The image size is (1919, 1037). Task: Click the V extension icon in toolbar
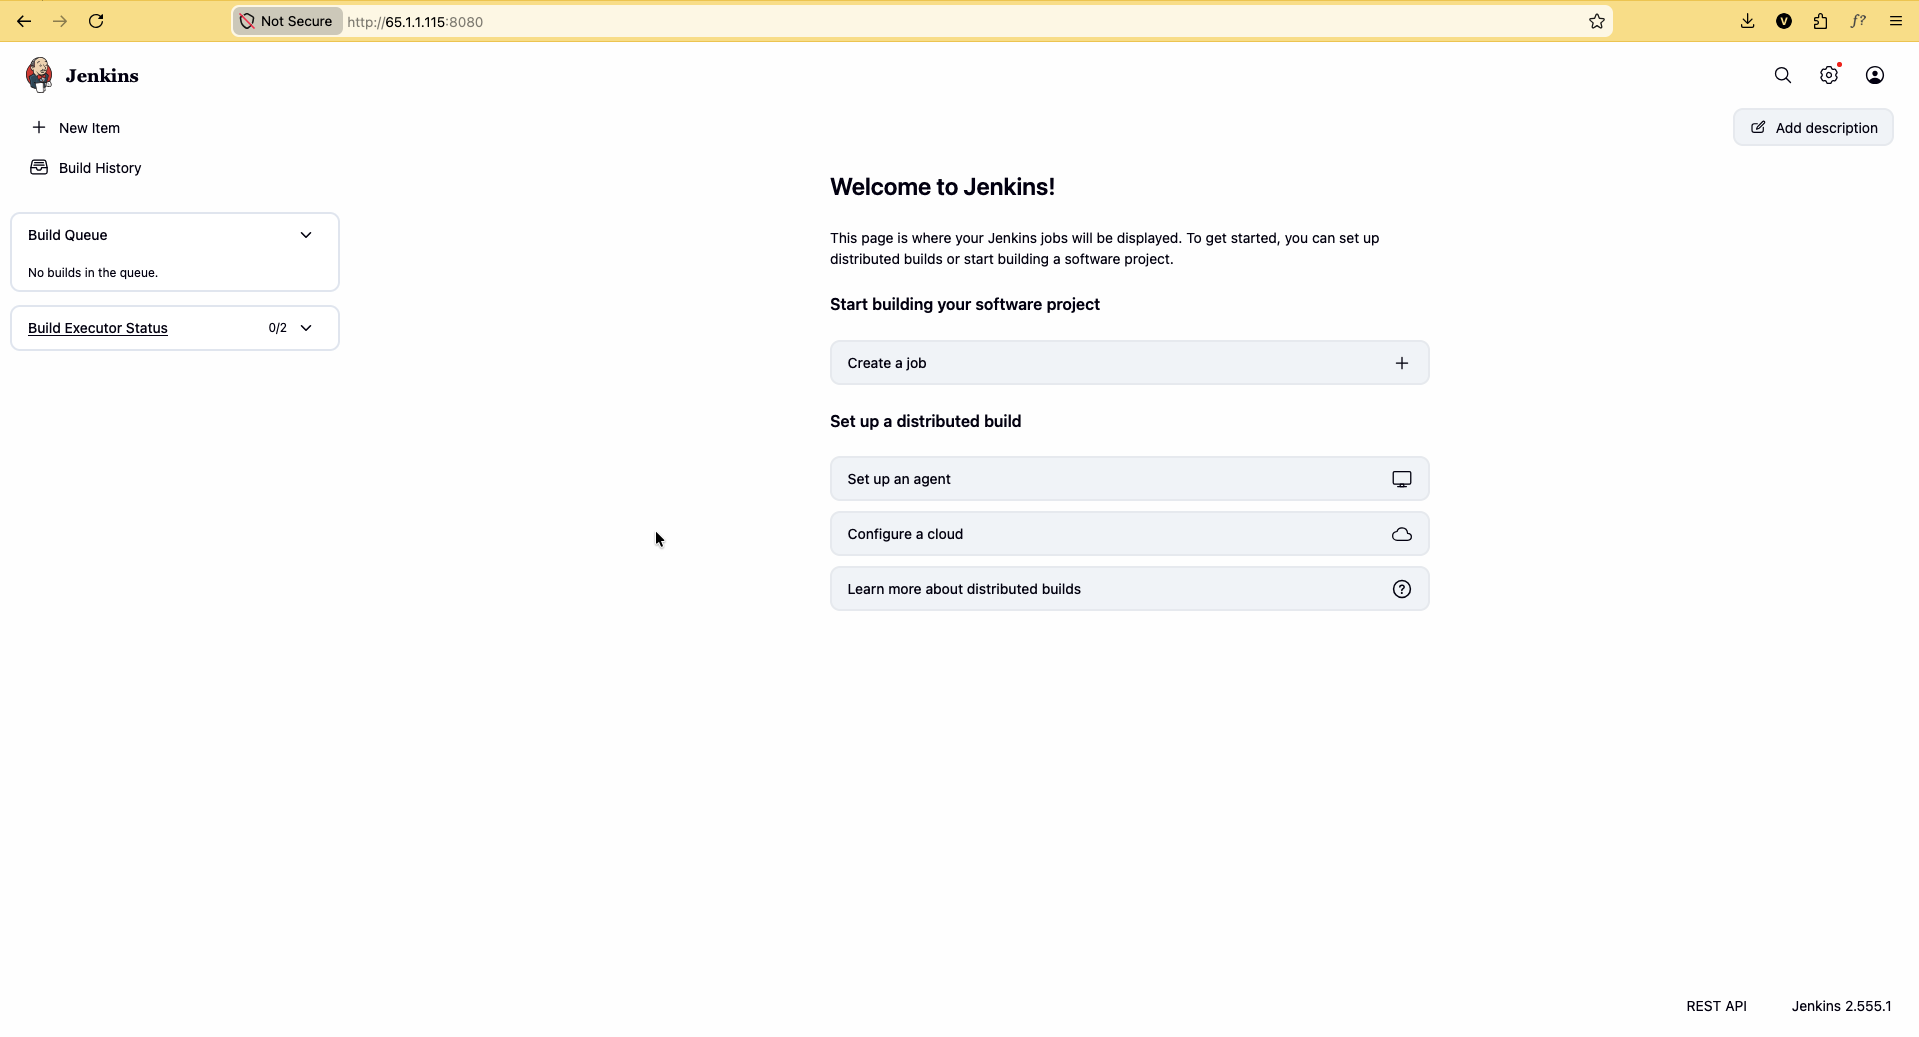point(1784,21)
